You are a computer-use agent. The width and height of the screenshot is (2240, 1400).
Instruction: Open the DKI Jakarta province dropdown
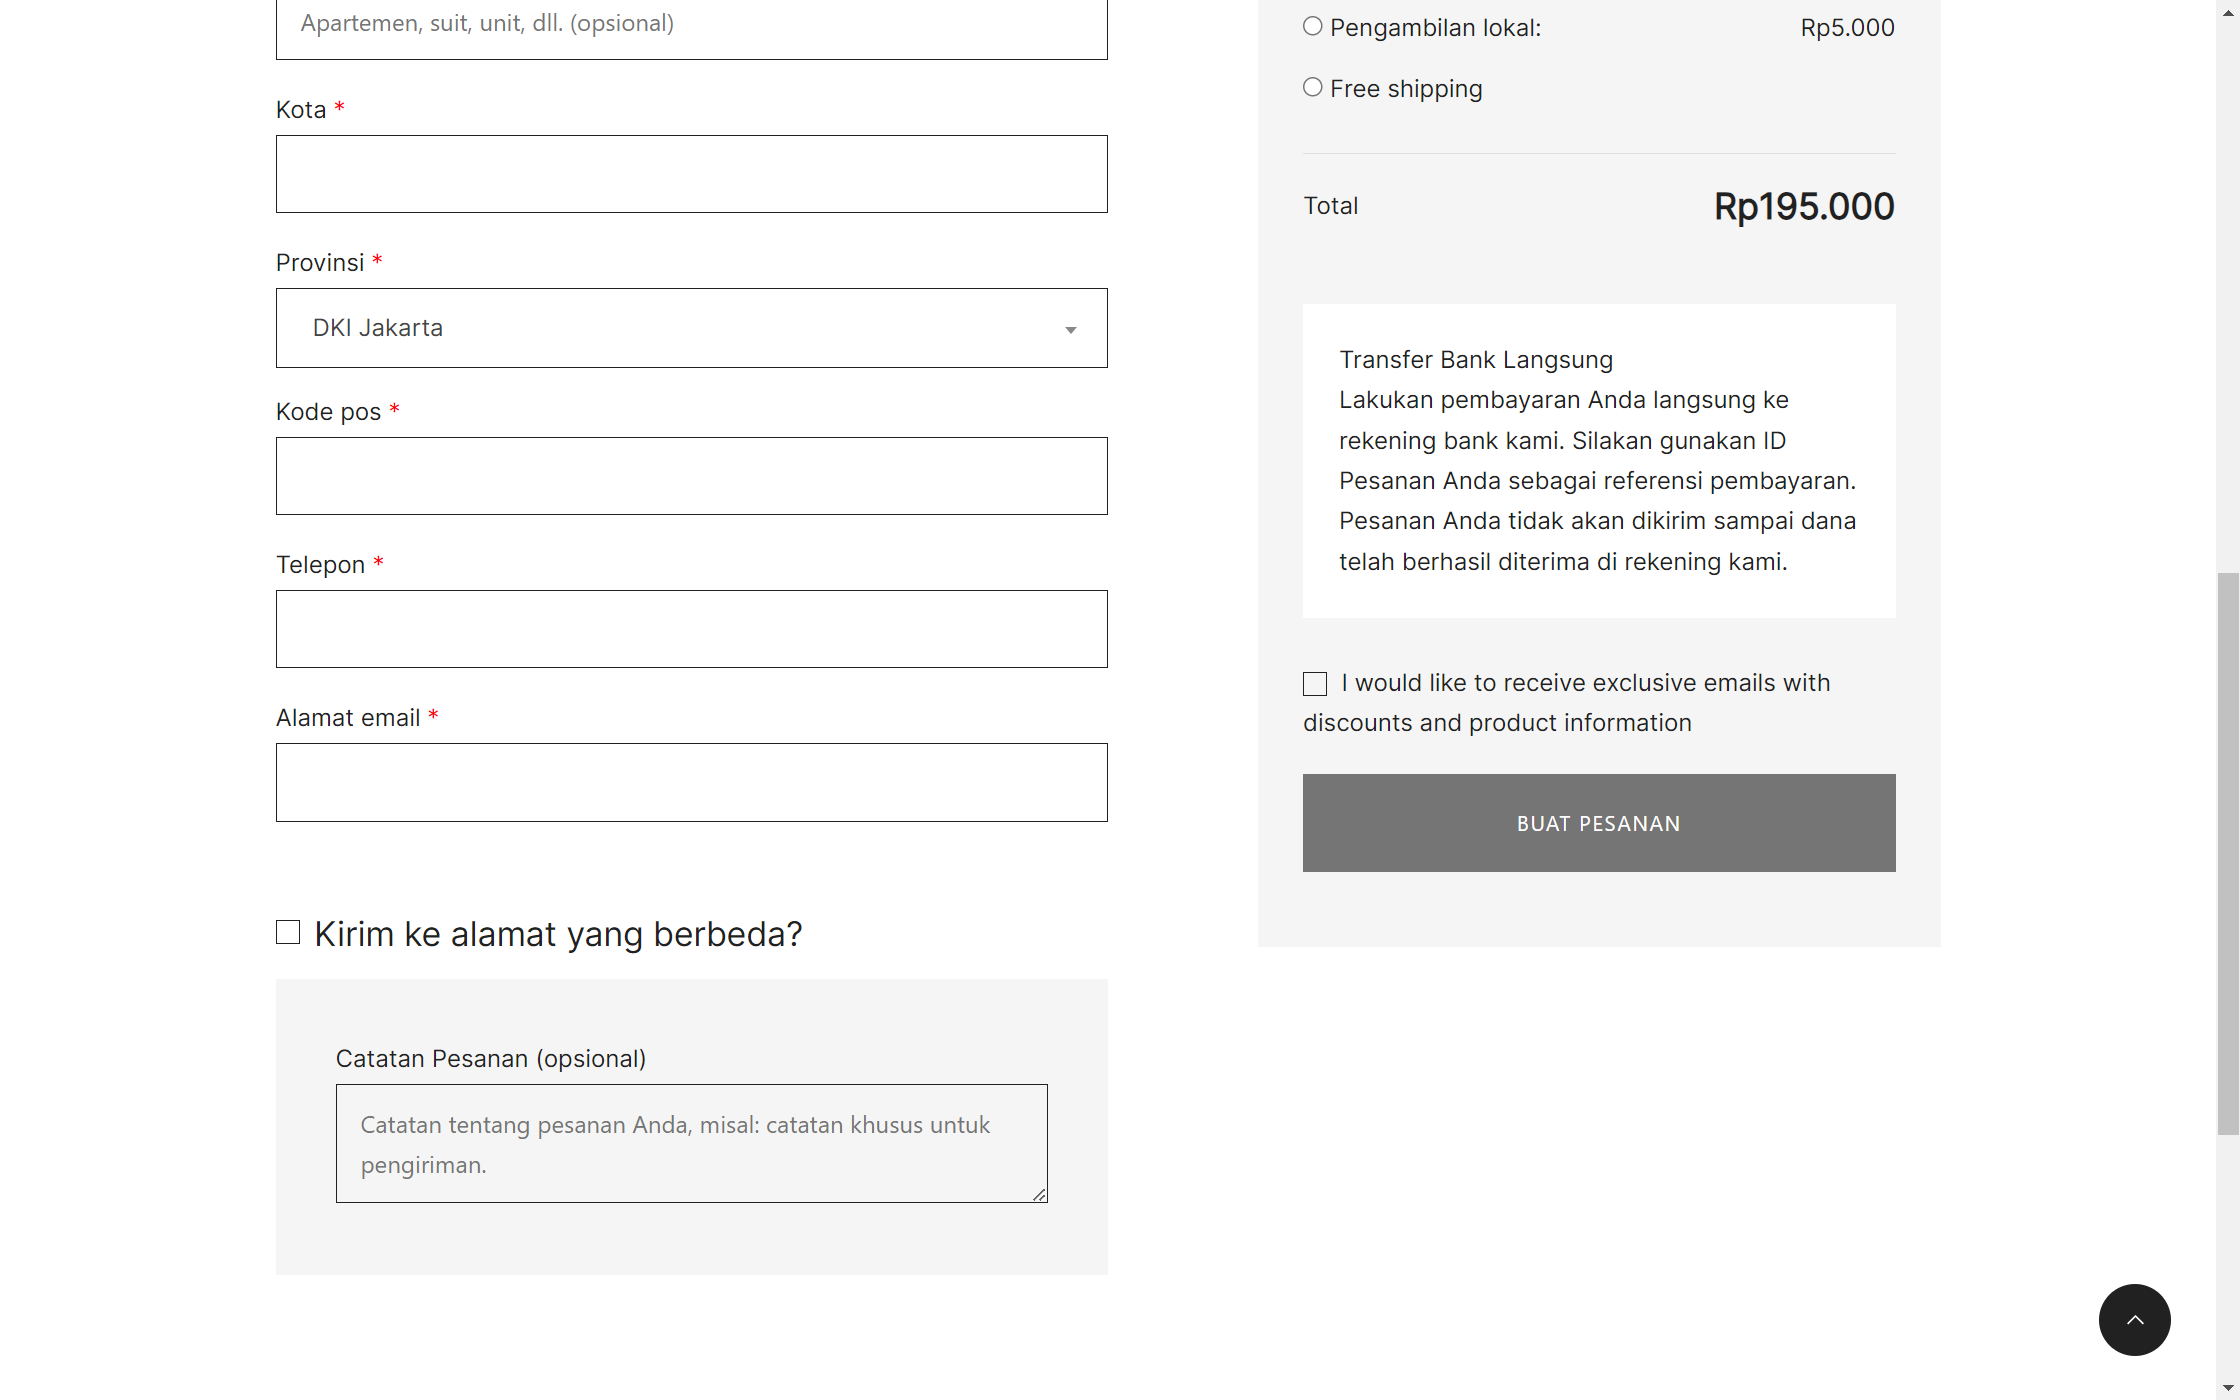(x=690, y=328)
